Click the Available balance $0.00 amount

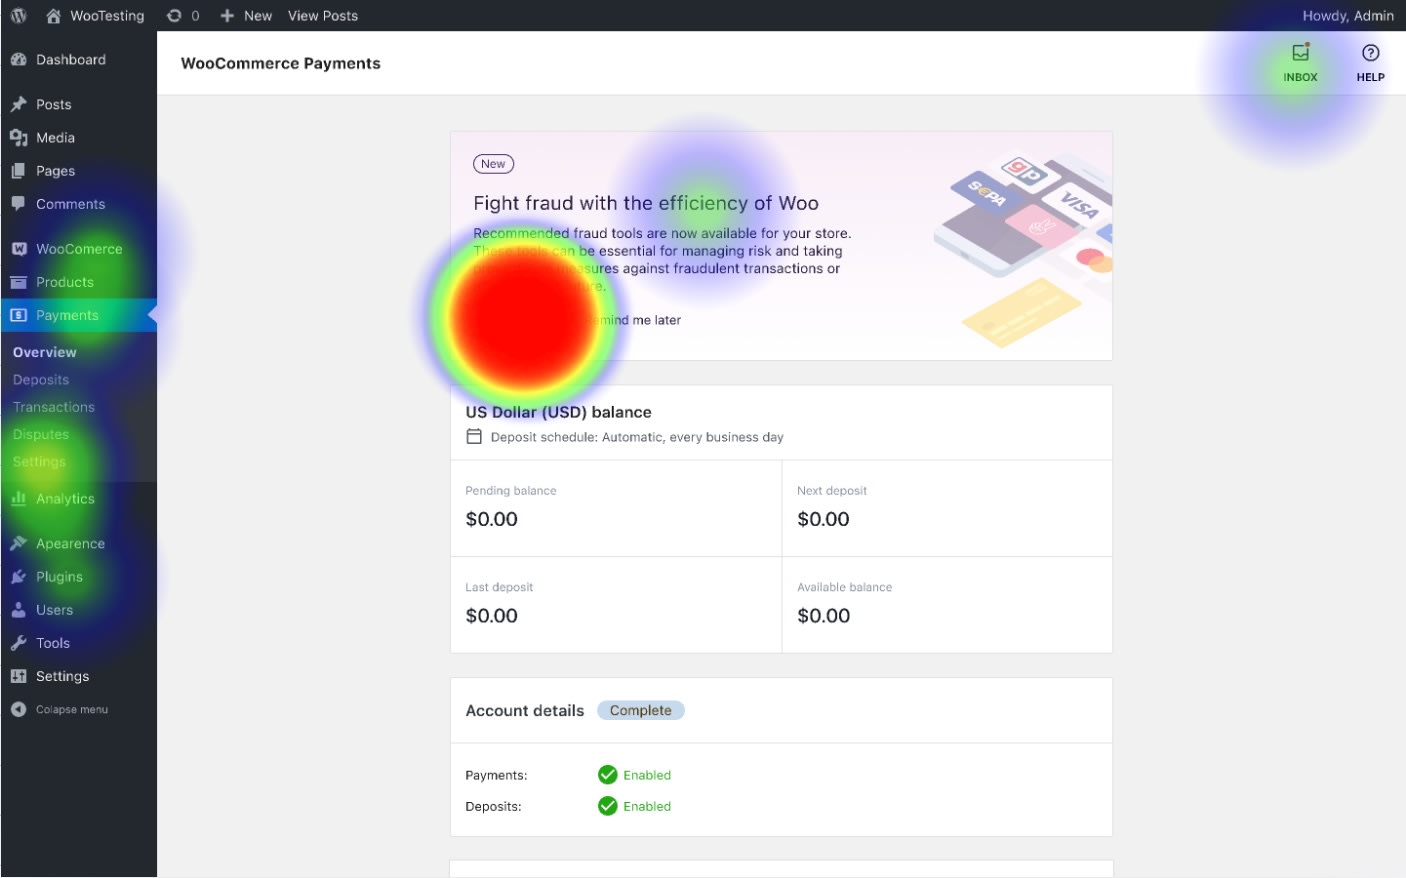[x=823, y=616]
